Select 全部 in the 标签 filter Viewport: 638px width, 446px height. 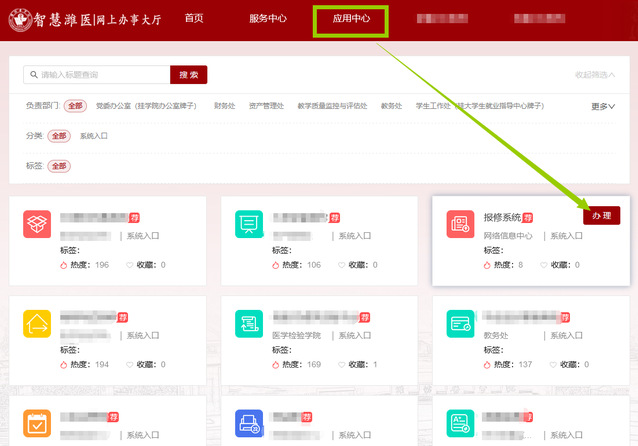[59, 165]
